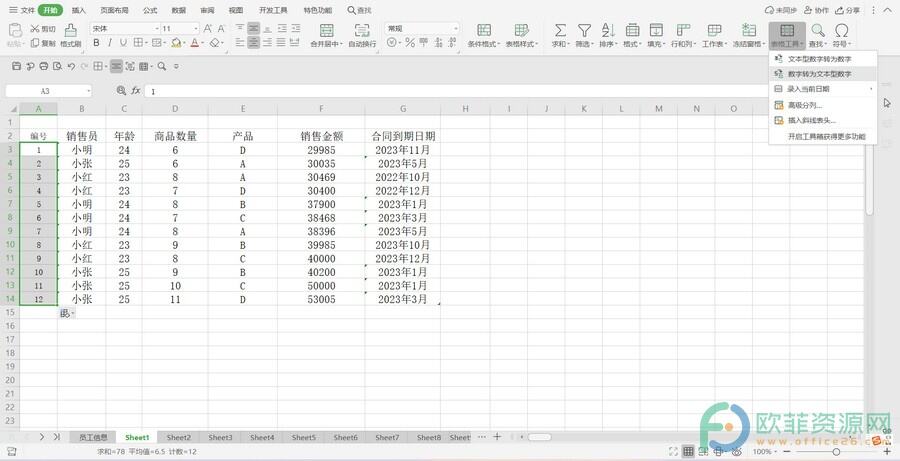Expand the font color dropdown arrow
Screen dimensions: 900x461
click(203, 43)
